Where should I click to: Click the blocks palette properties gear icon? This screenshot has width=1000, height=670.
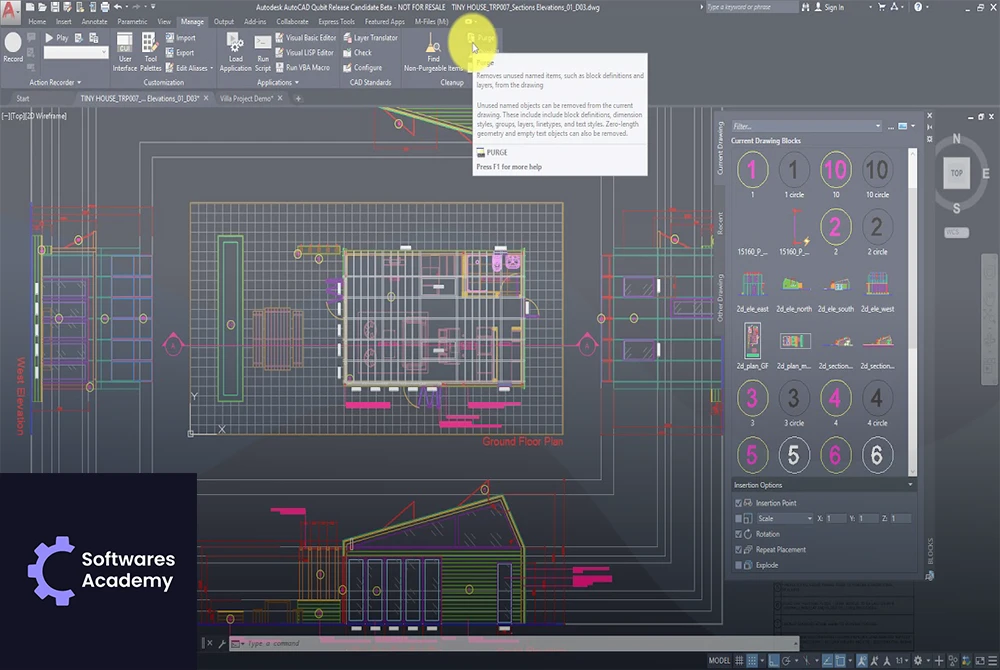pos(929,138)
